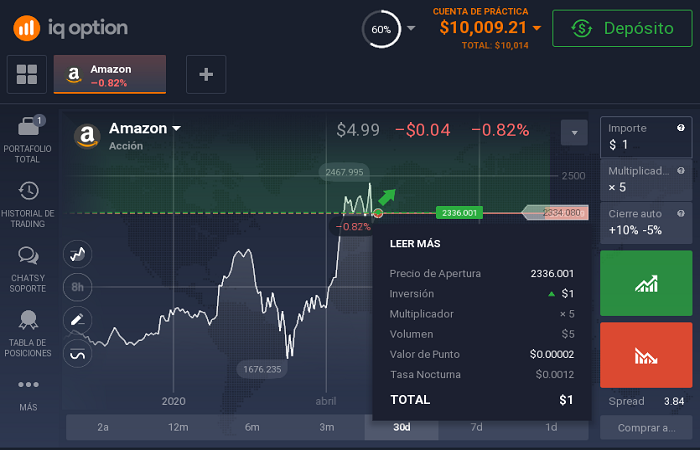Click the Spread 3.84 value
700x450 pixels.
(674, 401)
